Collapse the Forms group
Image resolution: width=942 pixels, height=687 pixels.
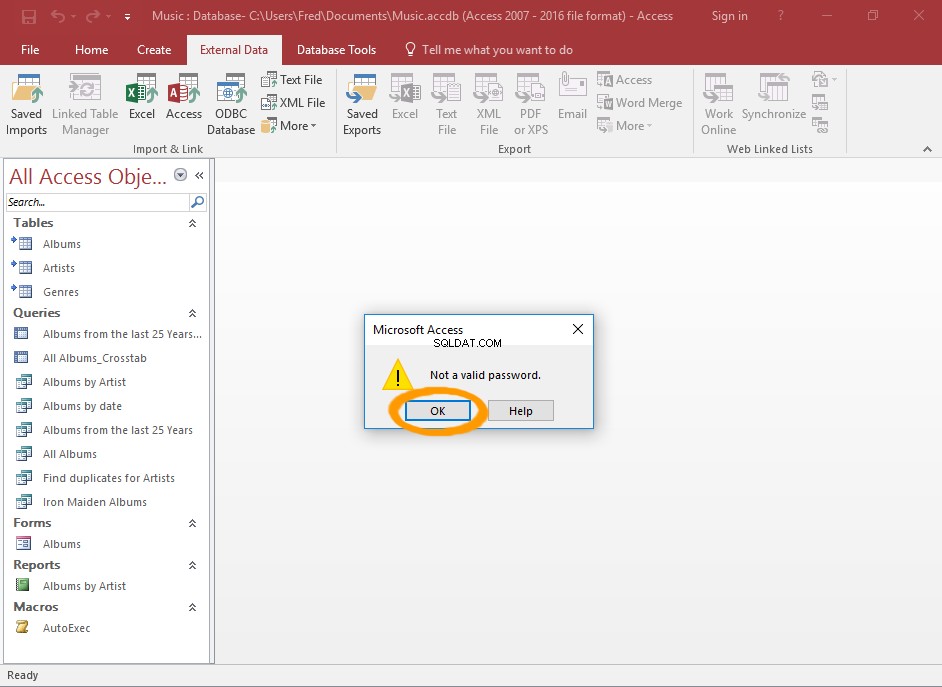click(192, 524)
